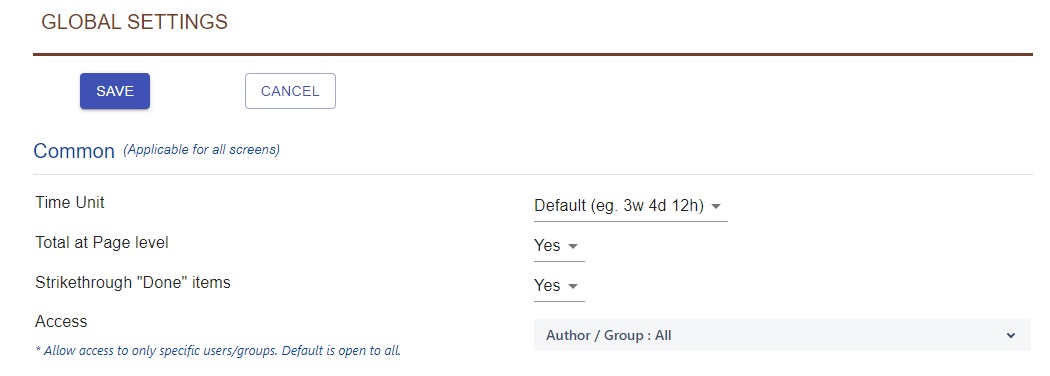Click the brown divider under the page title
This screenshot has width=1050, height=376.
533,54
